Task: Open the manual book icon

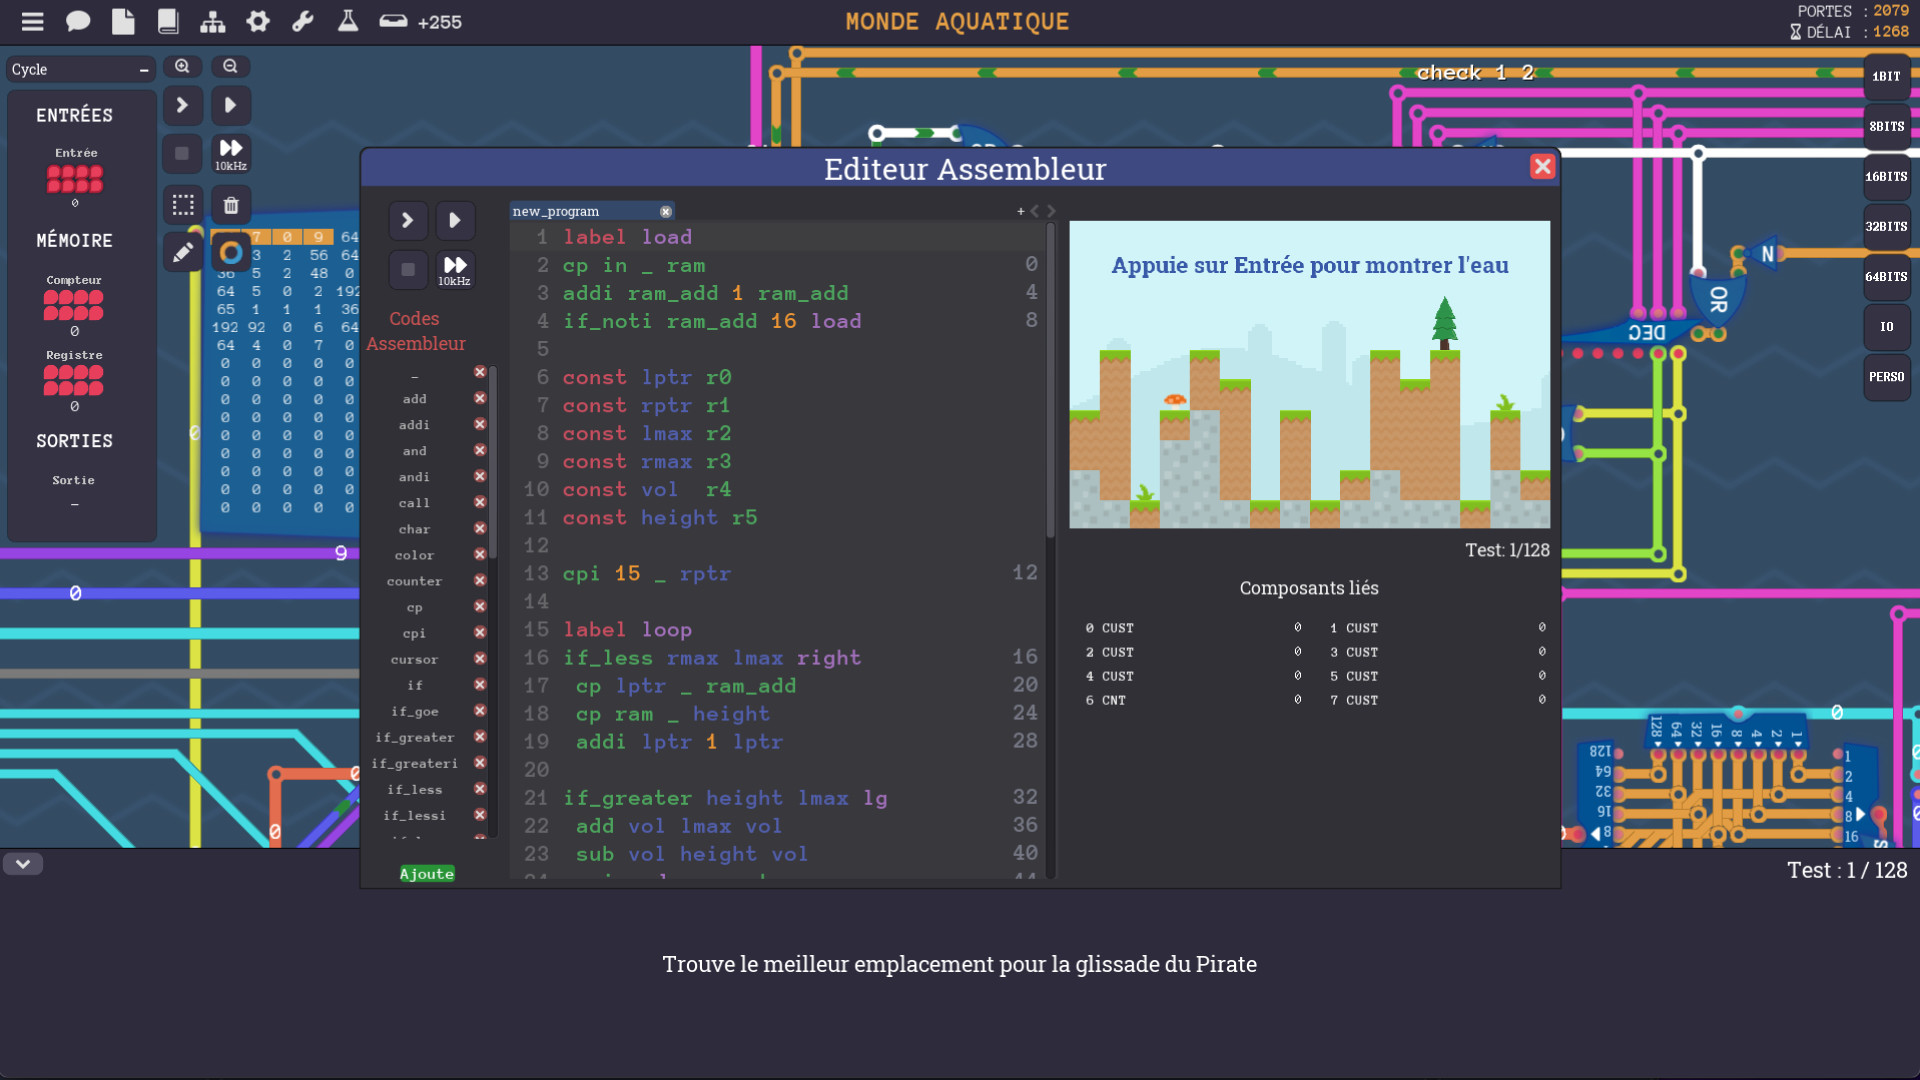Action: (168, 21)
